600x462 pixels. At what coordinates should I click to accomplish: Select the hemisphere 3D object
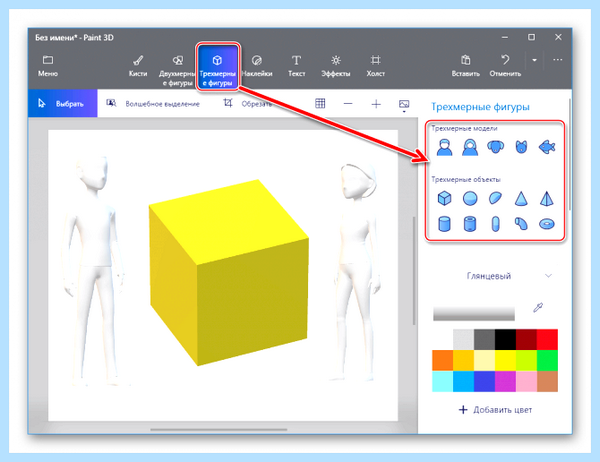pos(496,198)
